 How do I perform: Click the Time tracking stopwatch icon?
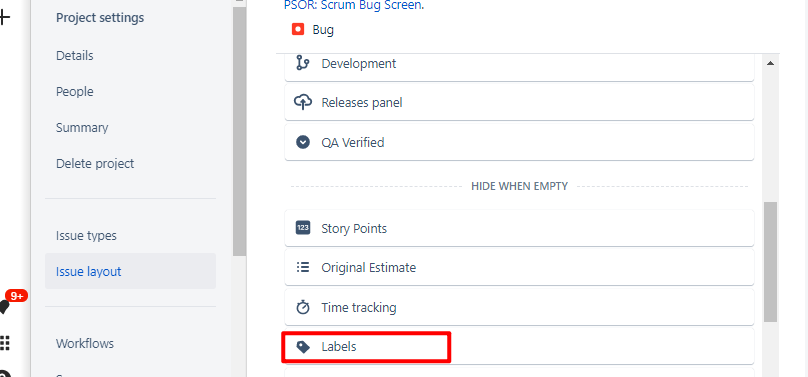(x=303, y=307)
